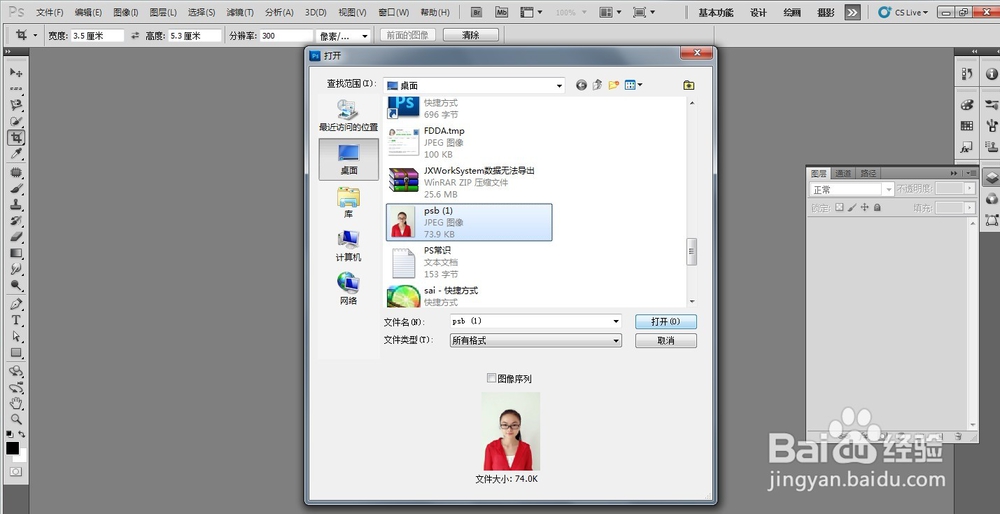Select the Clone Stamp tool

[x=16, y=205]
